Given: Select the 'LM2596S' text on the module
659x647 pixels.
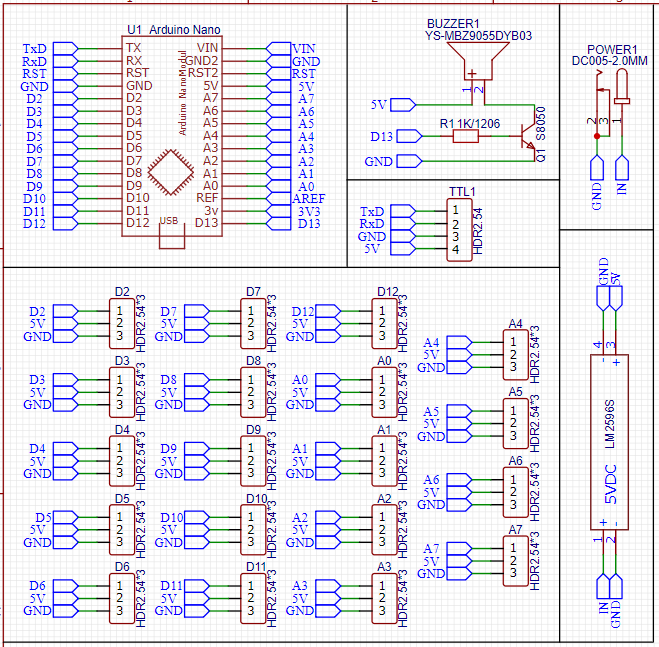Looking at the screenshot, I should 611,424.
